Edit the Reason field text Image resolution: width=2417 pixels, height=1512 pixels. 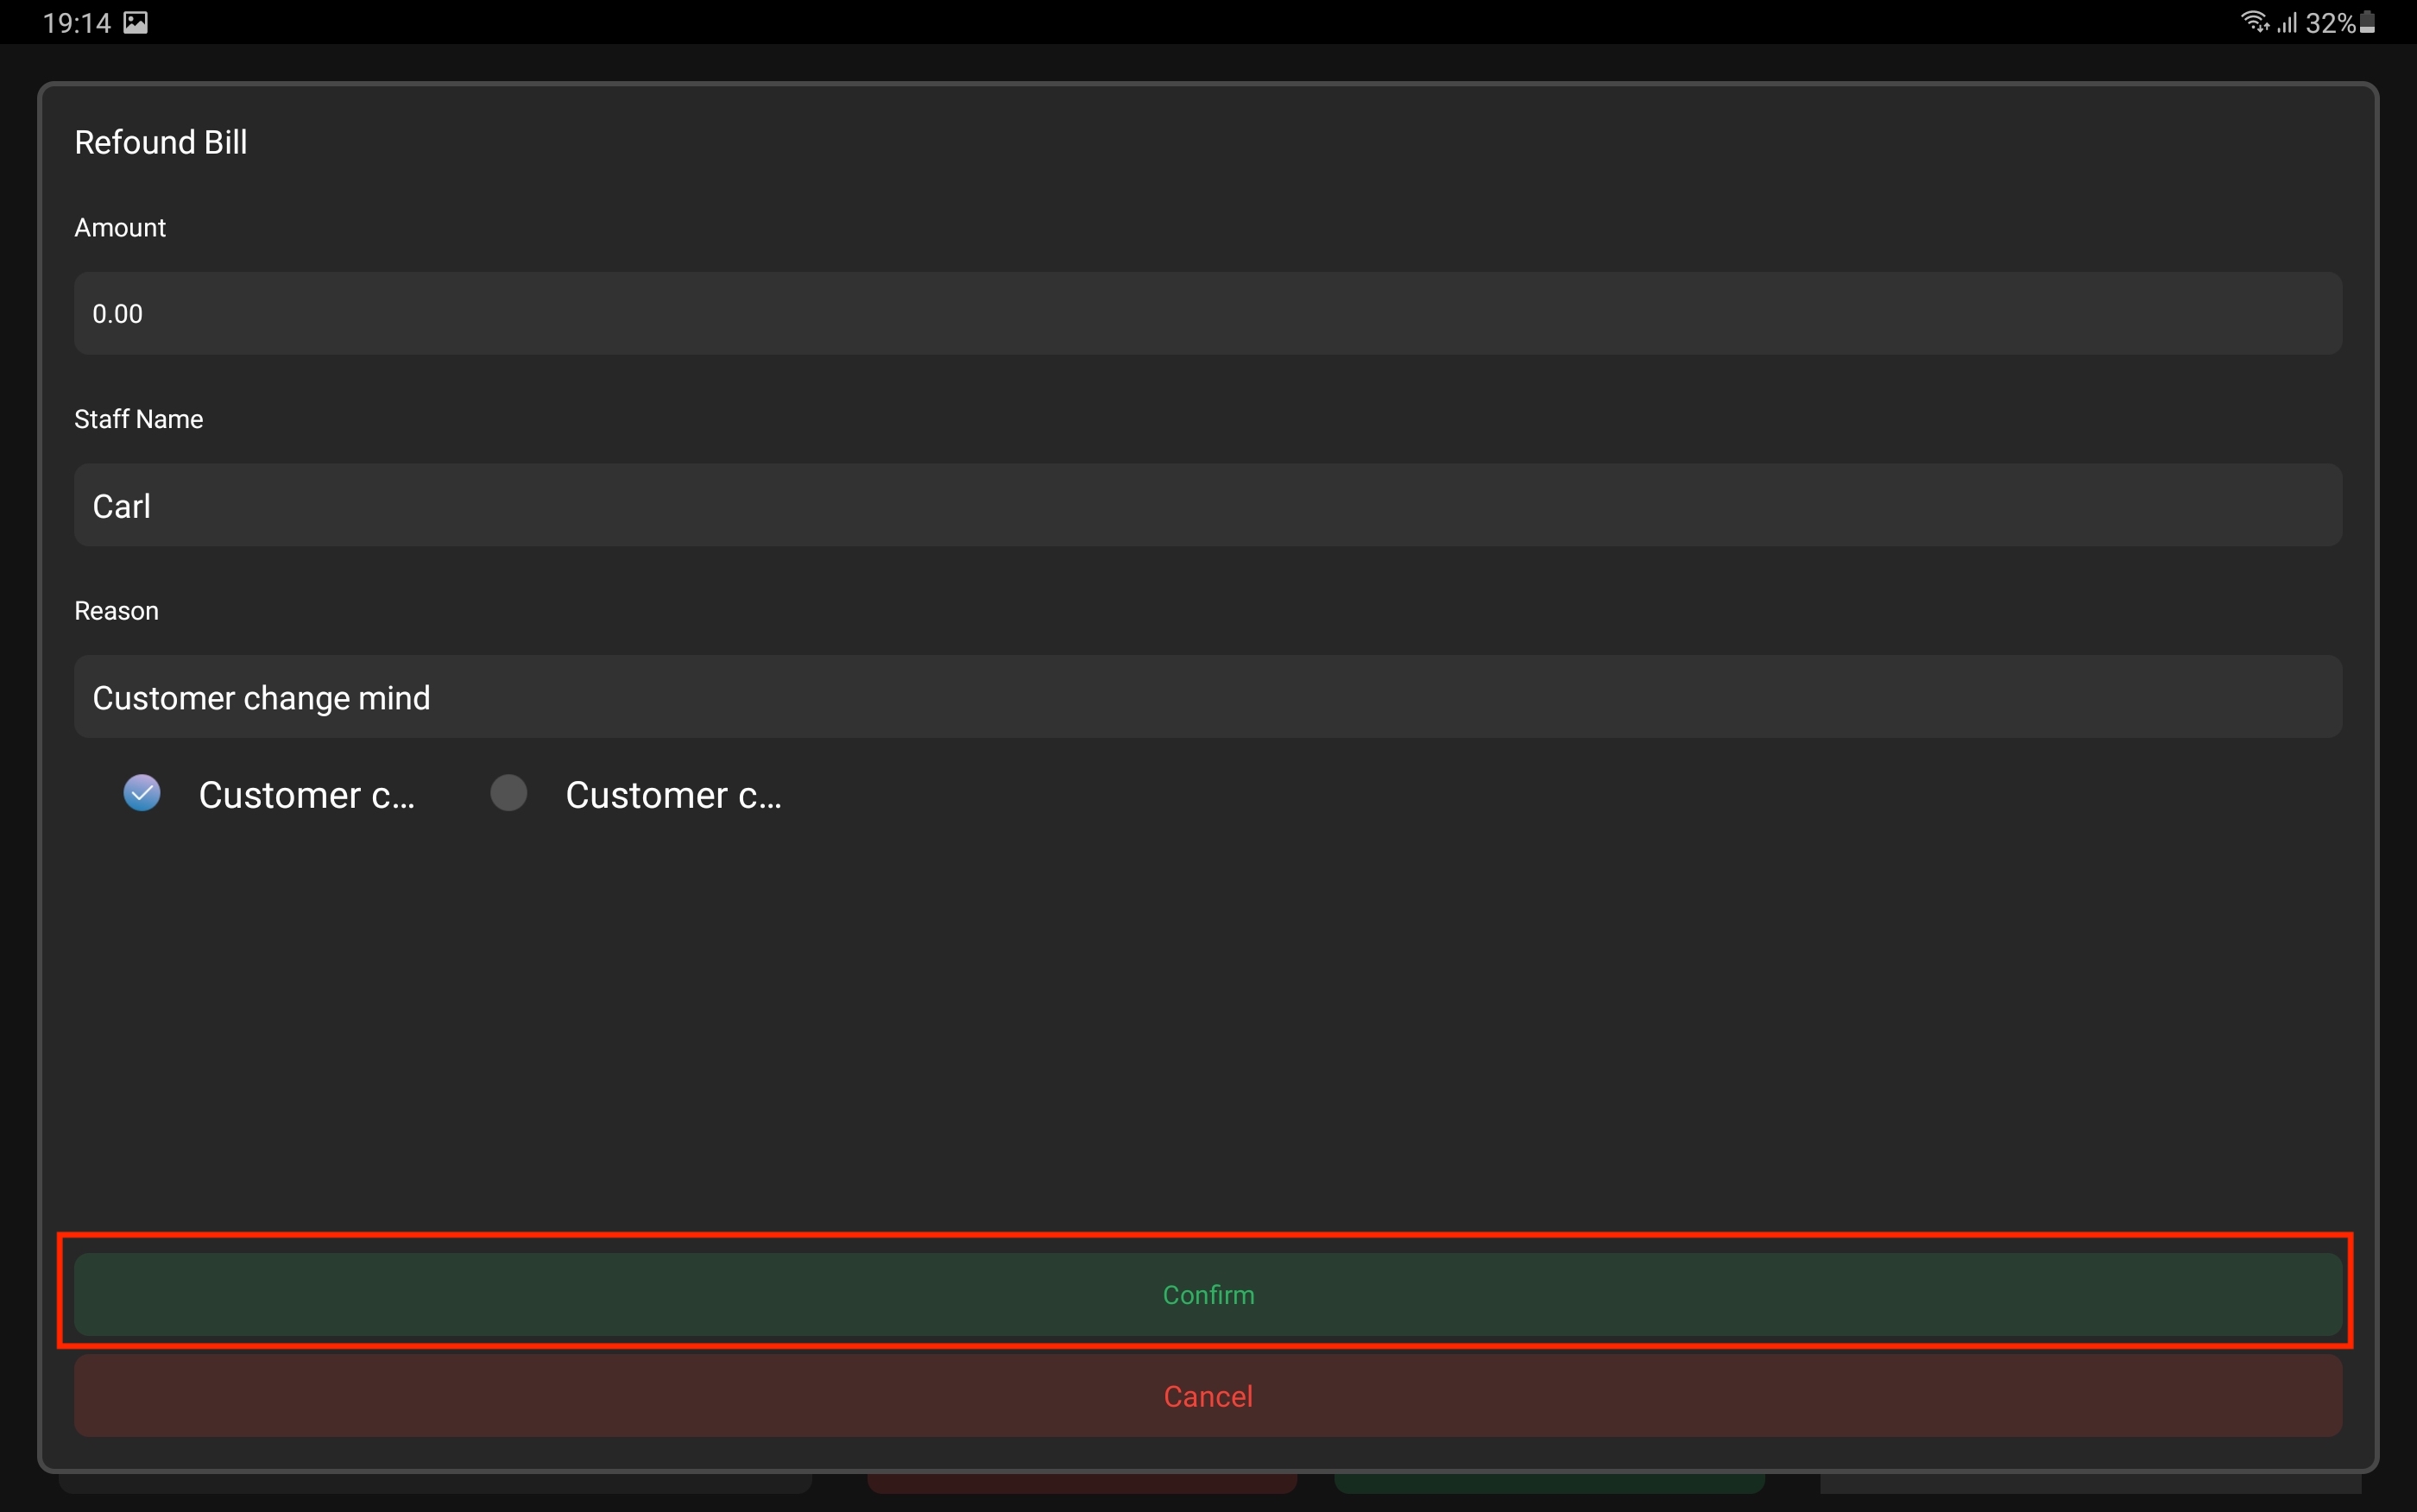pyautogui.click(x=1207, y=697)
